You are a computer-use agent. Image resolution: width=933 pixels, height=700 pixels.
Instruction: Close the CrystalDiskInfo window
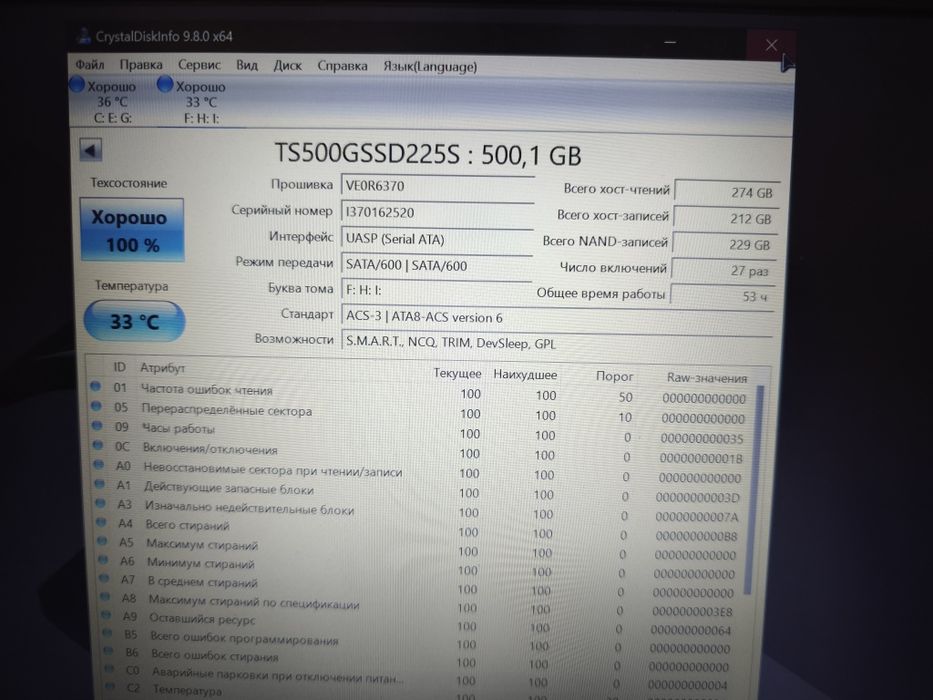coord(771,45)
